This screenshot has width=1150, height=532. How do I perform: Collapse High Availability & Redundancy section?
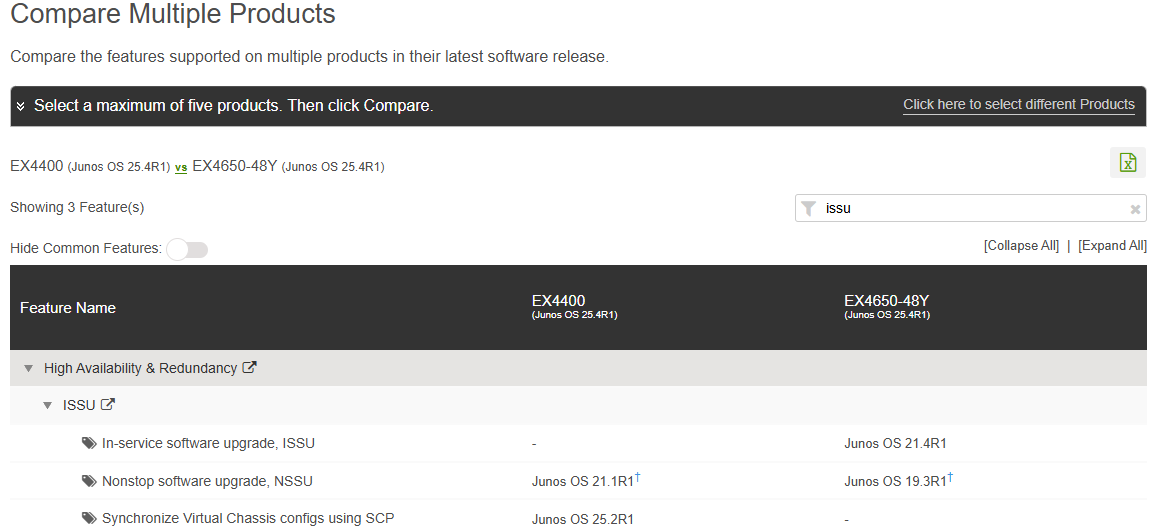pyautogui.click(x=28, y=369)
